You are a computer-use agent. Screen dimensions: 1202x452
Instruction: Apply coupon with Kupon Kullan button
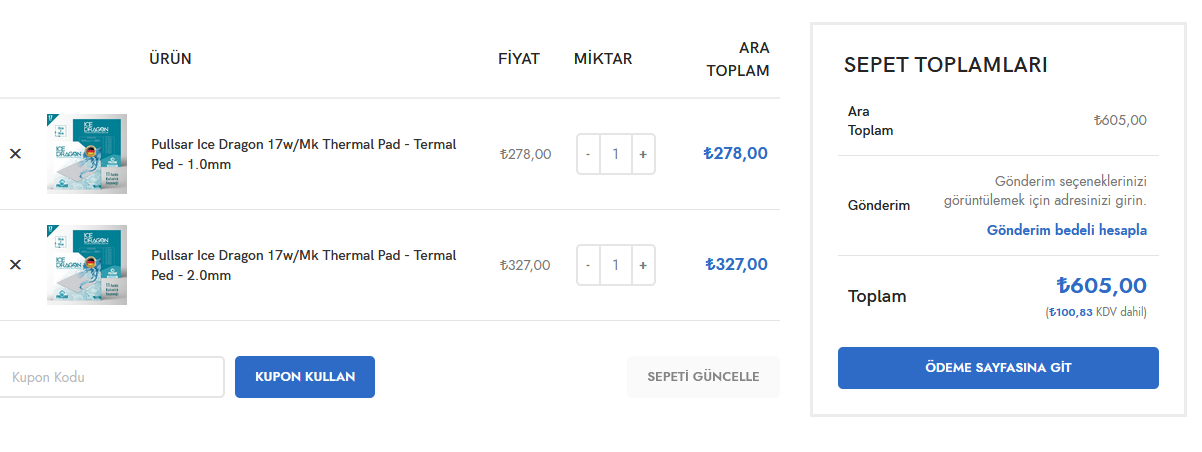(305, 377)
